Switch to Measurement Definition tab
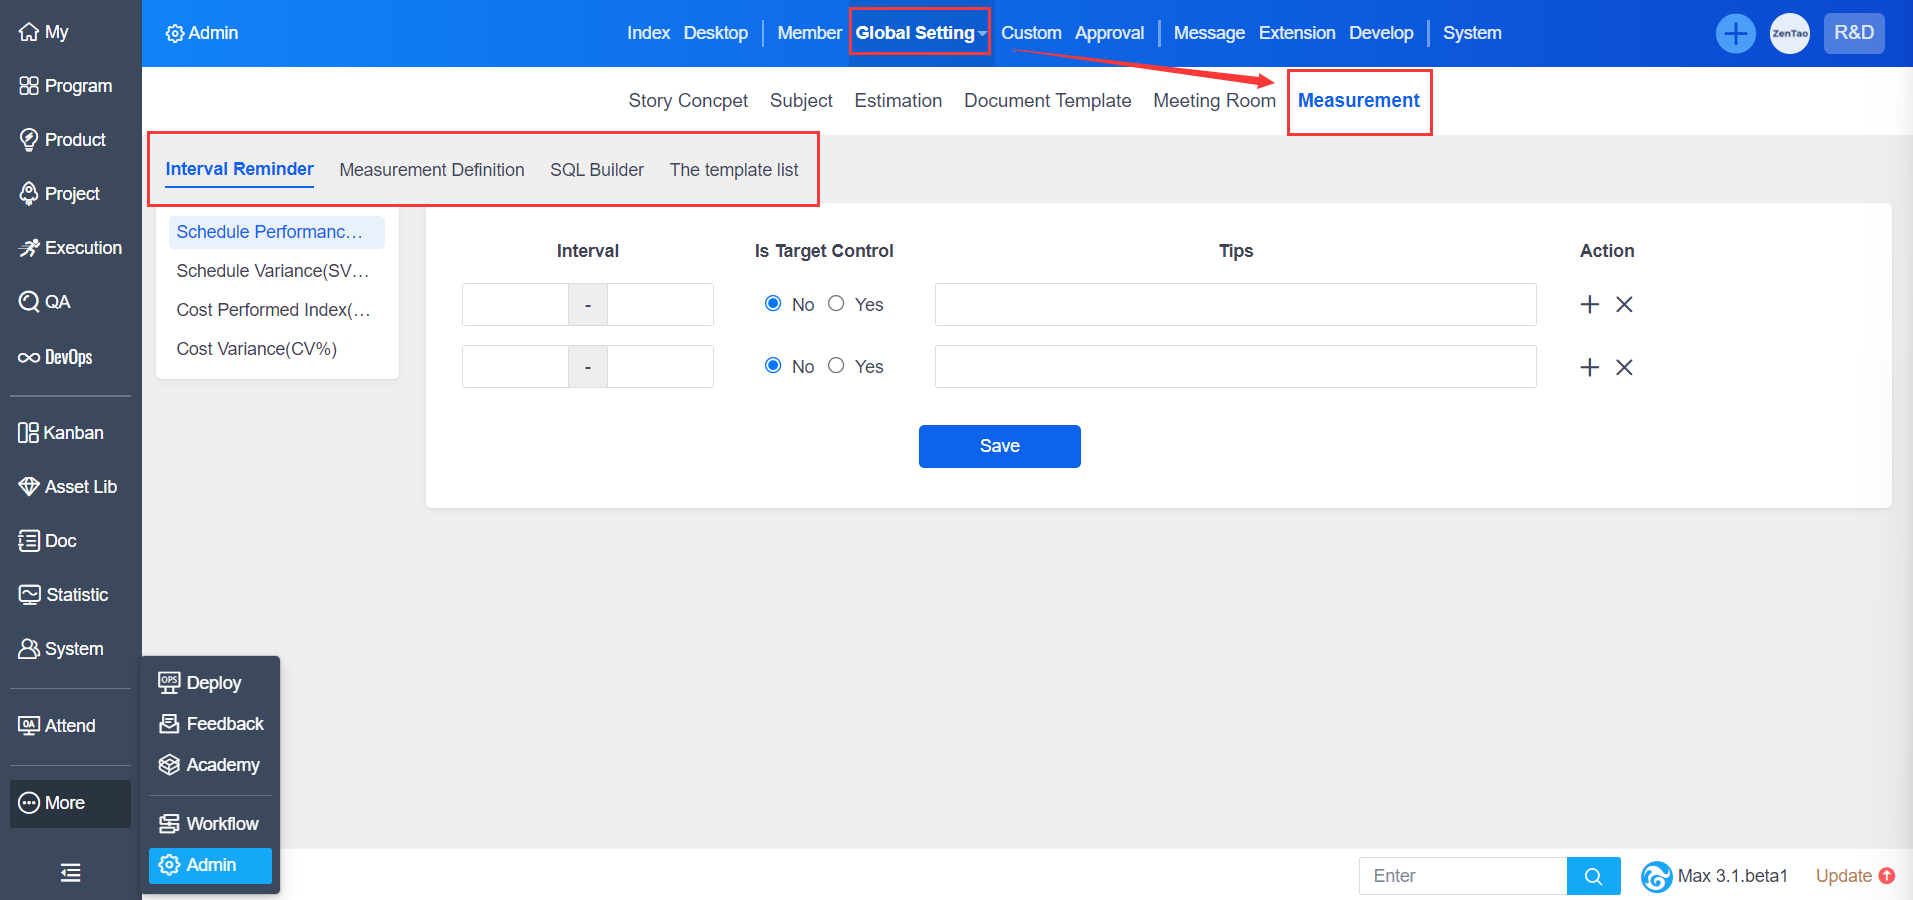Screen dimensions: 1913x900 pyautogui.click(x=431, y=170)
